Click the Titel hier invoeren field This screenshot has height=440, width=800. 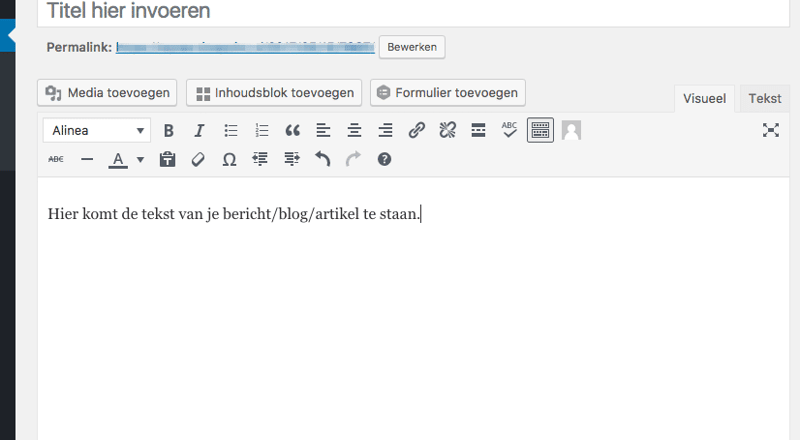(x=413, y=11)
